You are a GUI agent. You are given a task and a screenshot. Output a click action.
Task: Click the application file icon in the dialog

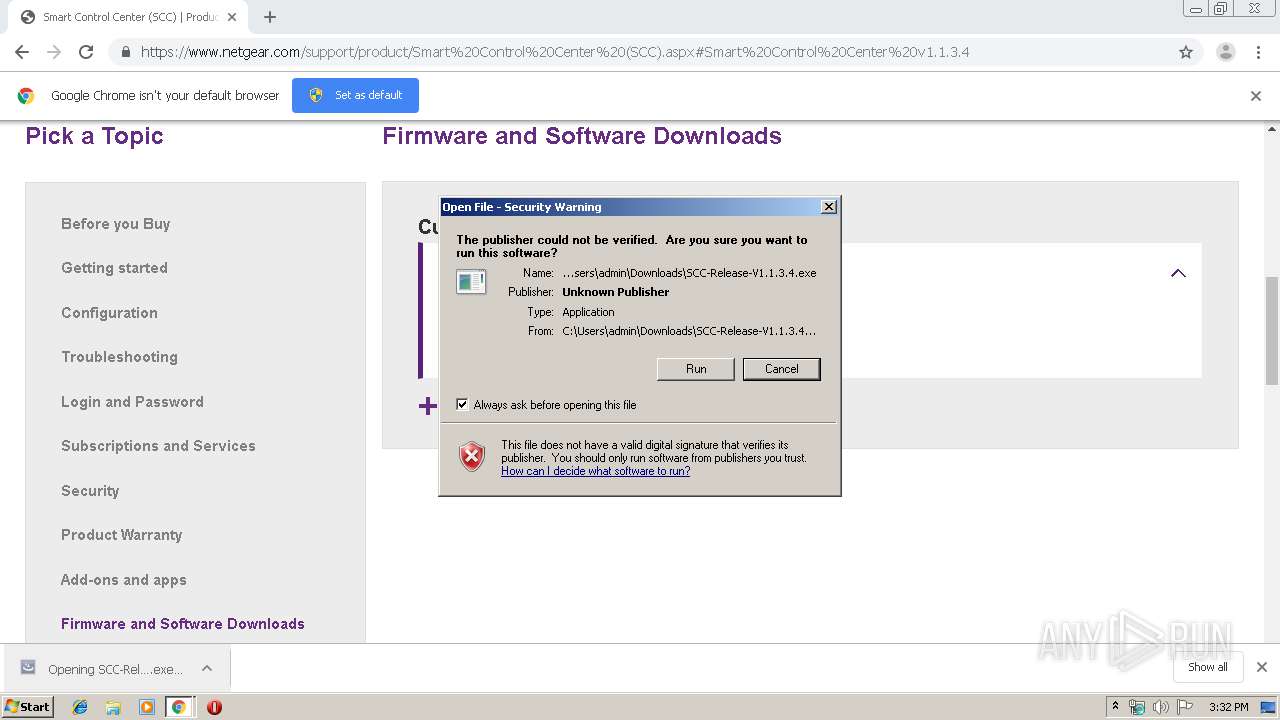(471, 282)
